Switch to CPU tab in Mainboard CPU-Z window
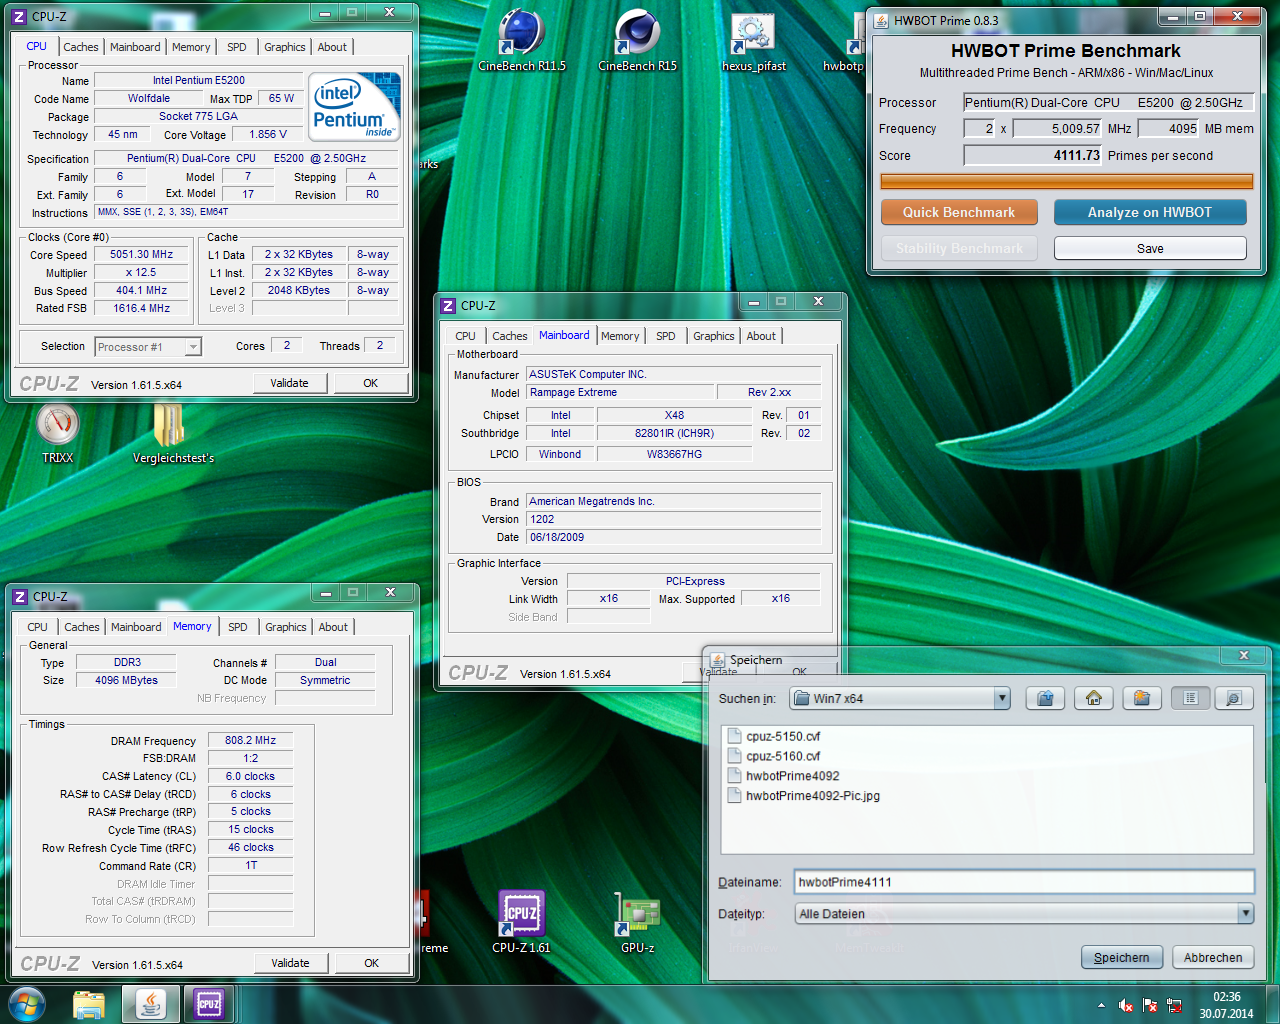The height and width of the screenshot is (1024, 1280). pyautogui.click(x=465, y=336)
